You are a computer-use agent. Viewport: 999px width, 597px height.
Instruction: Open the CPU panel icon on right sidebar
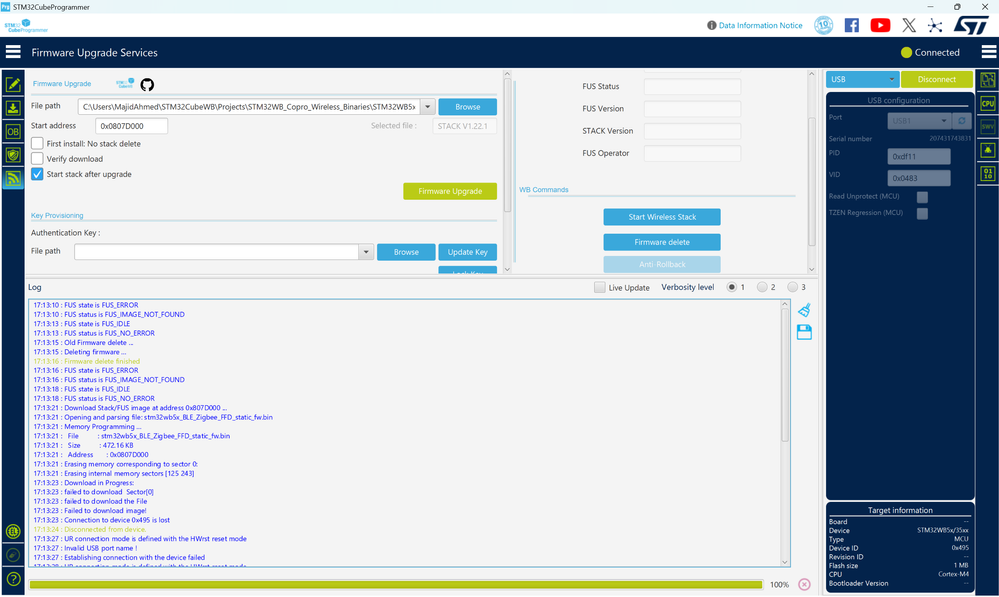(988, 103)
